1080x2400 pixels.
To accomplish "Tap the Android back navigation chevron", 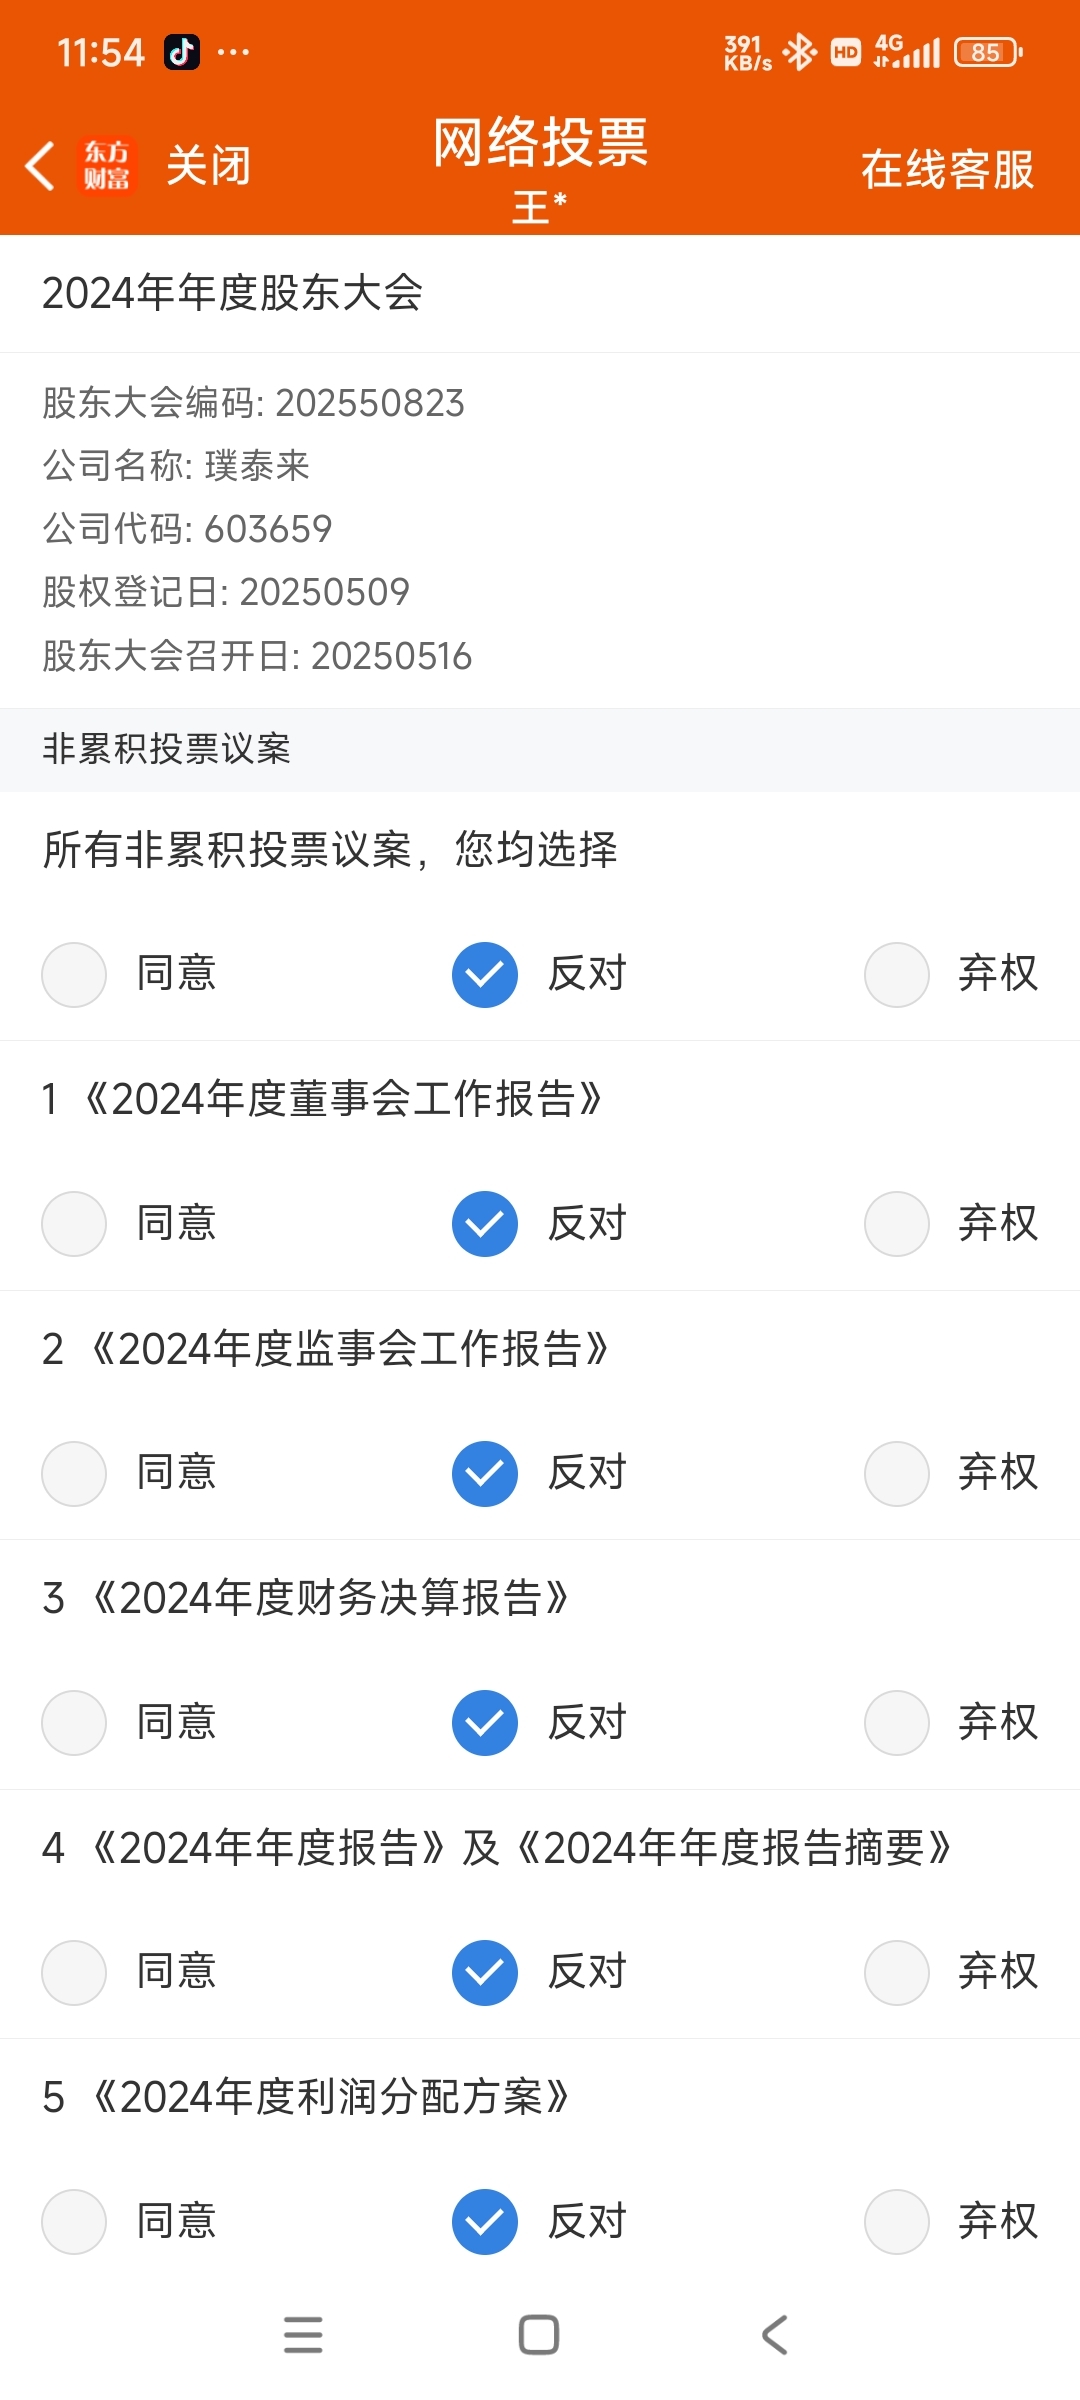I will tap(775, 2335).
